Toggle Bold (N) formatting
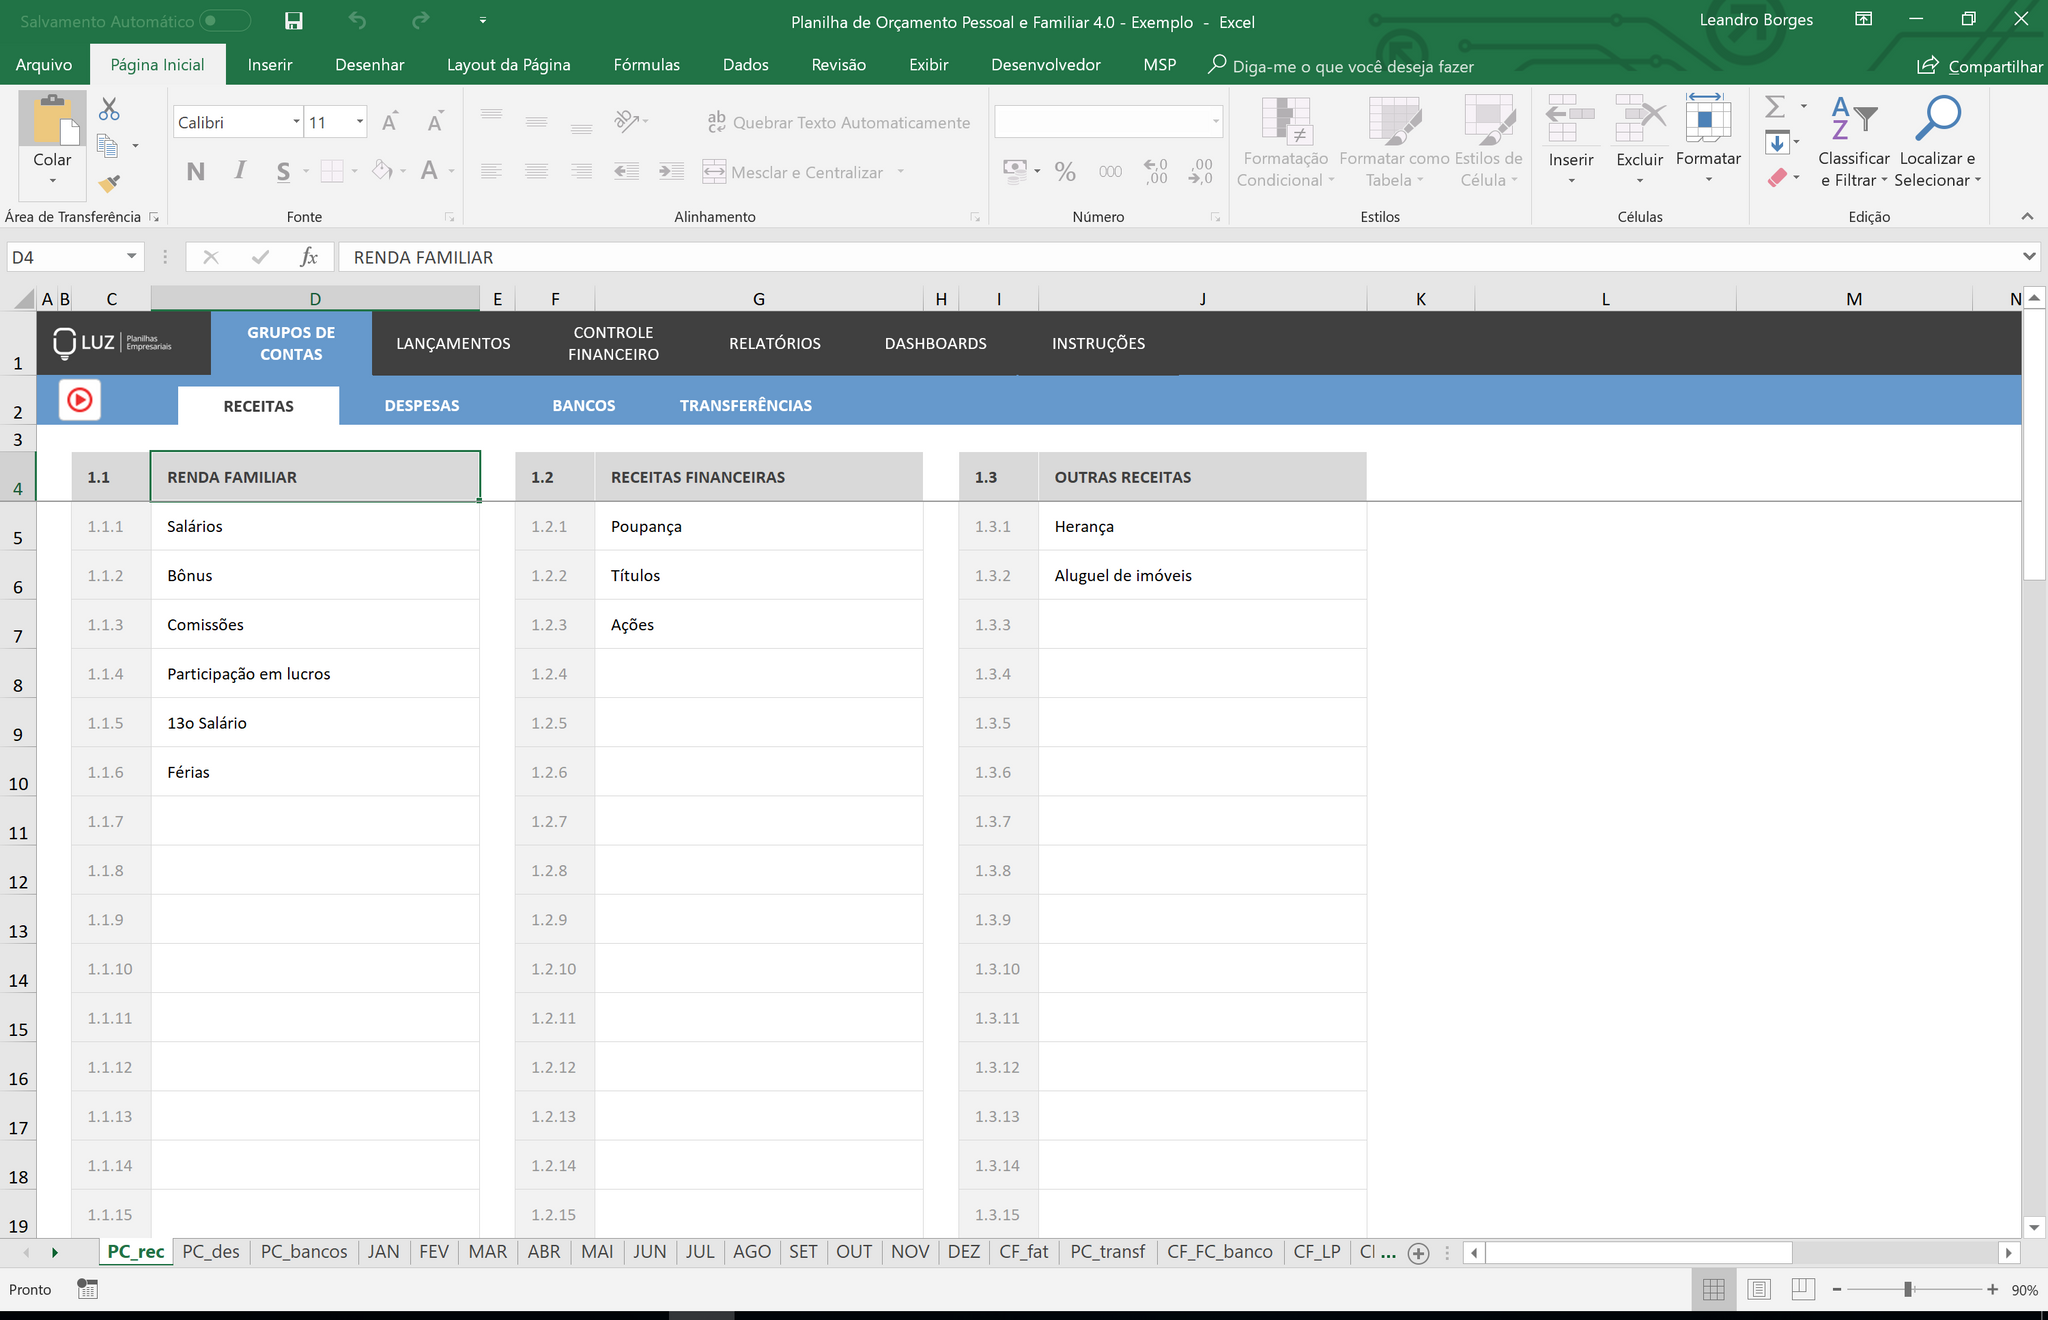 click(196, 172)
